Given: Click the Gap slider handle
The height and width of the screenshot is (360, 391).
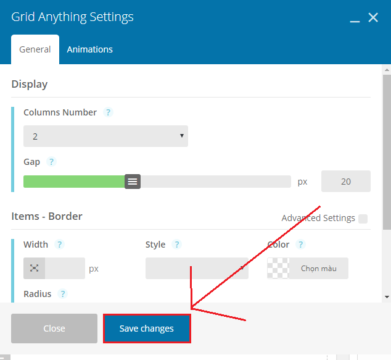Looking at the screenshot, I should coord(133,181).
